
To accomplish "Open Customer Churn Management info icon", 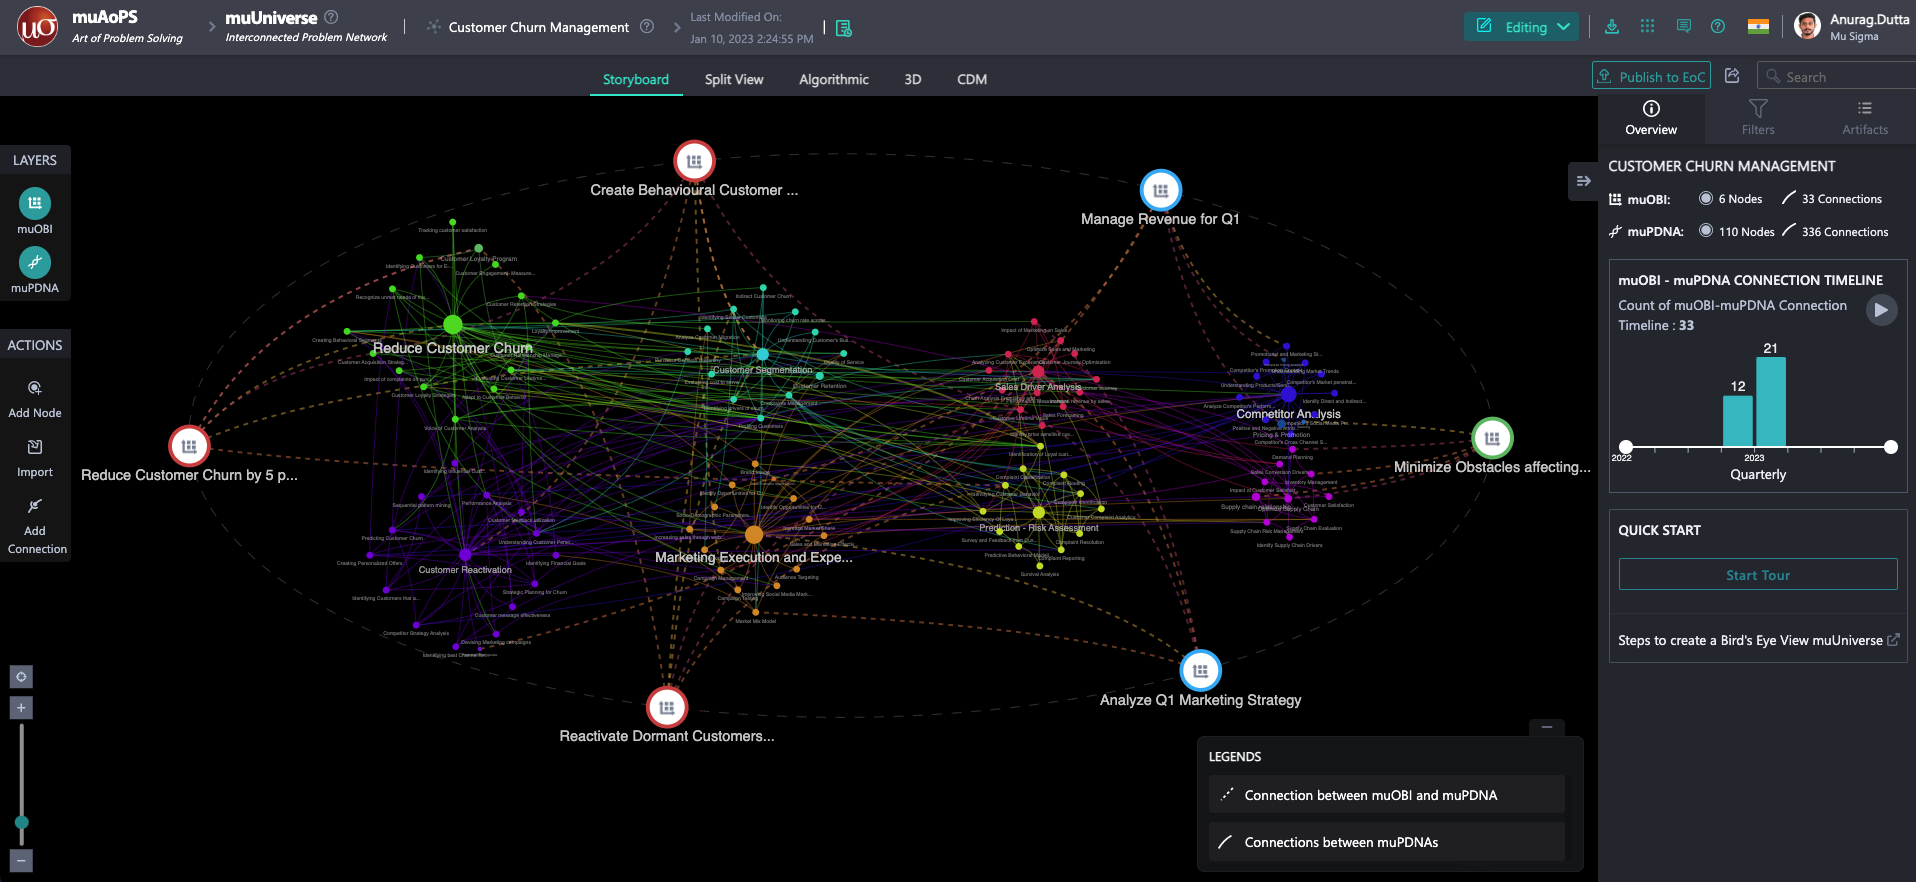I will pyautogui.click(x=647, y=27).
